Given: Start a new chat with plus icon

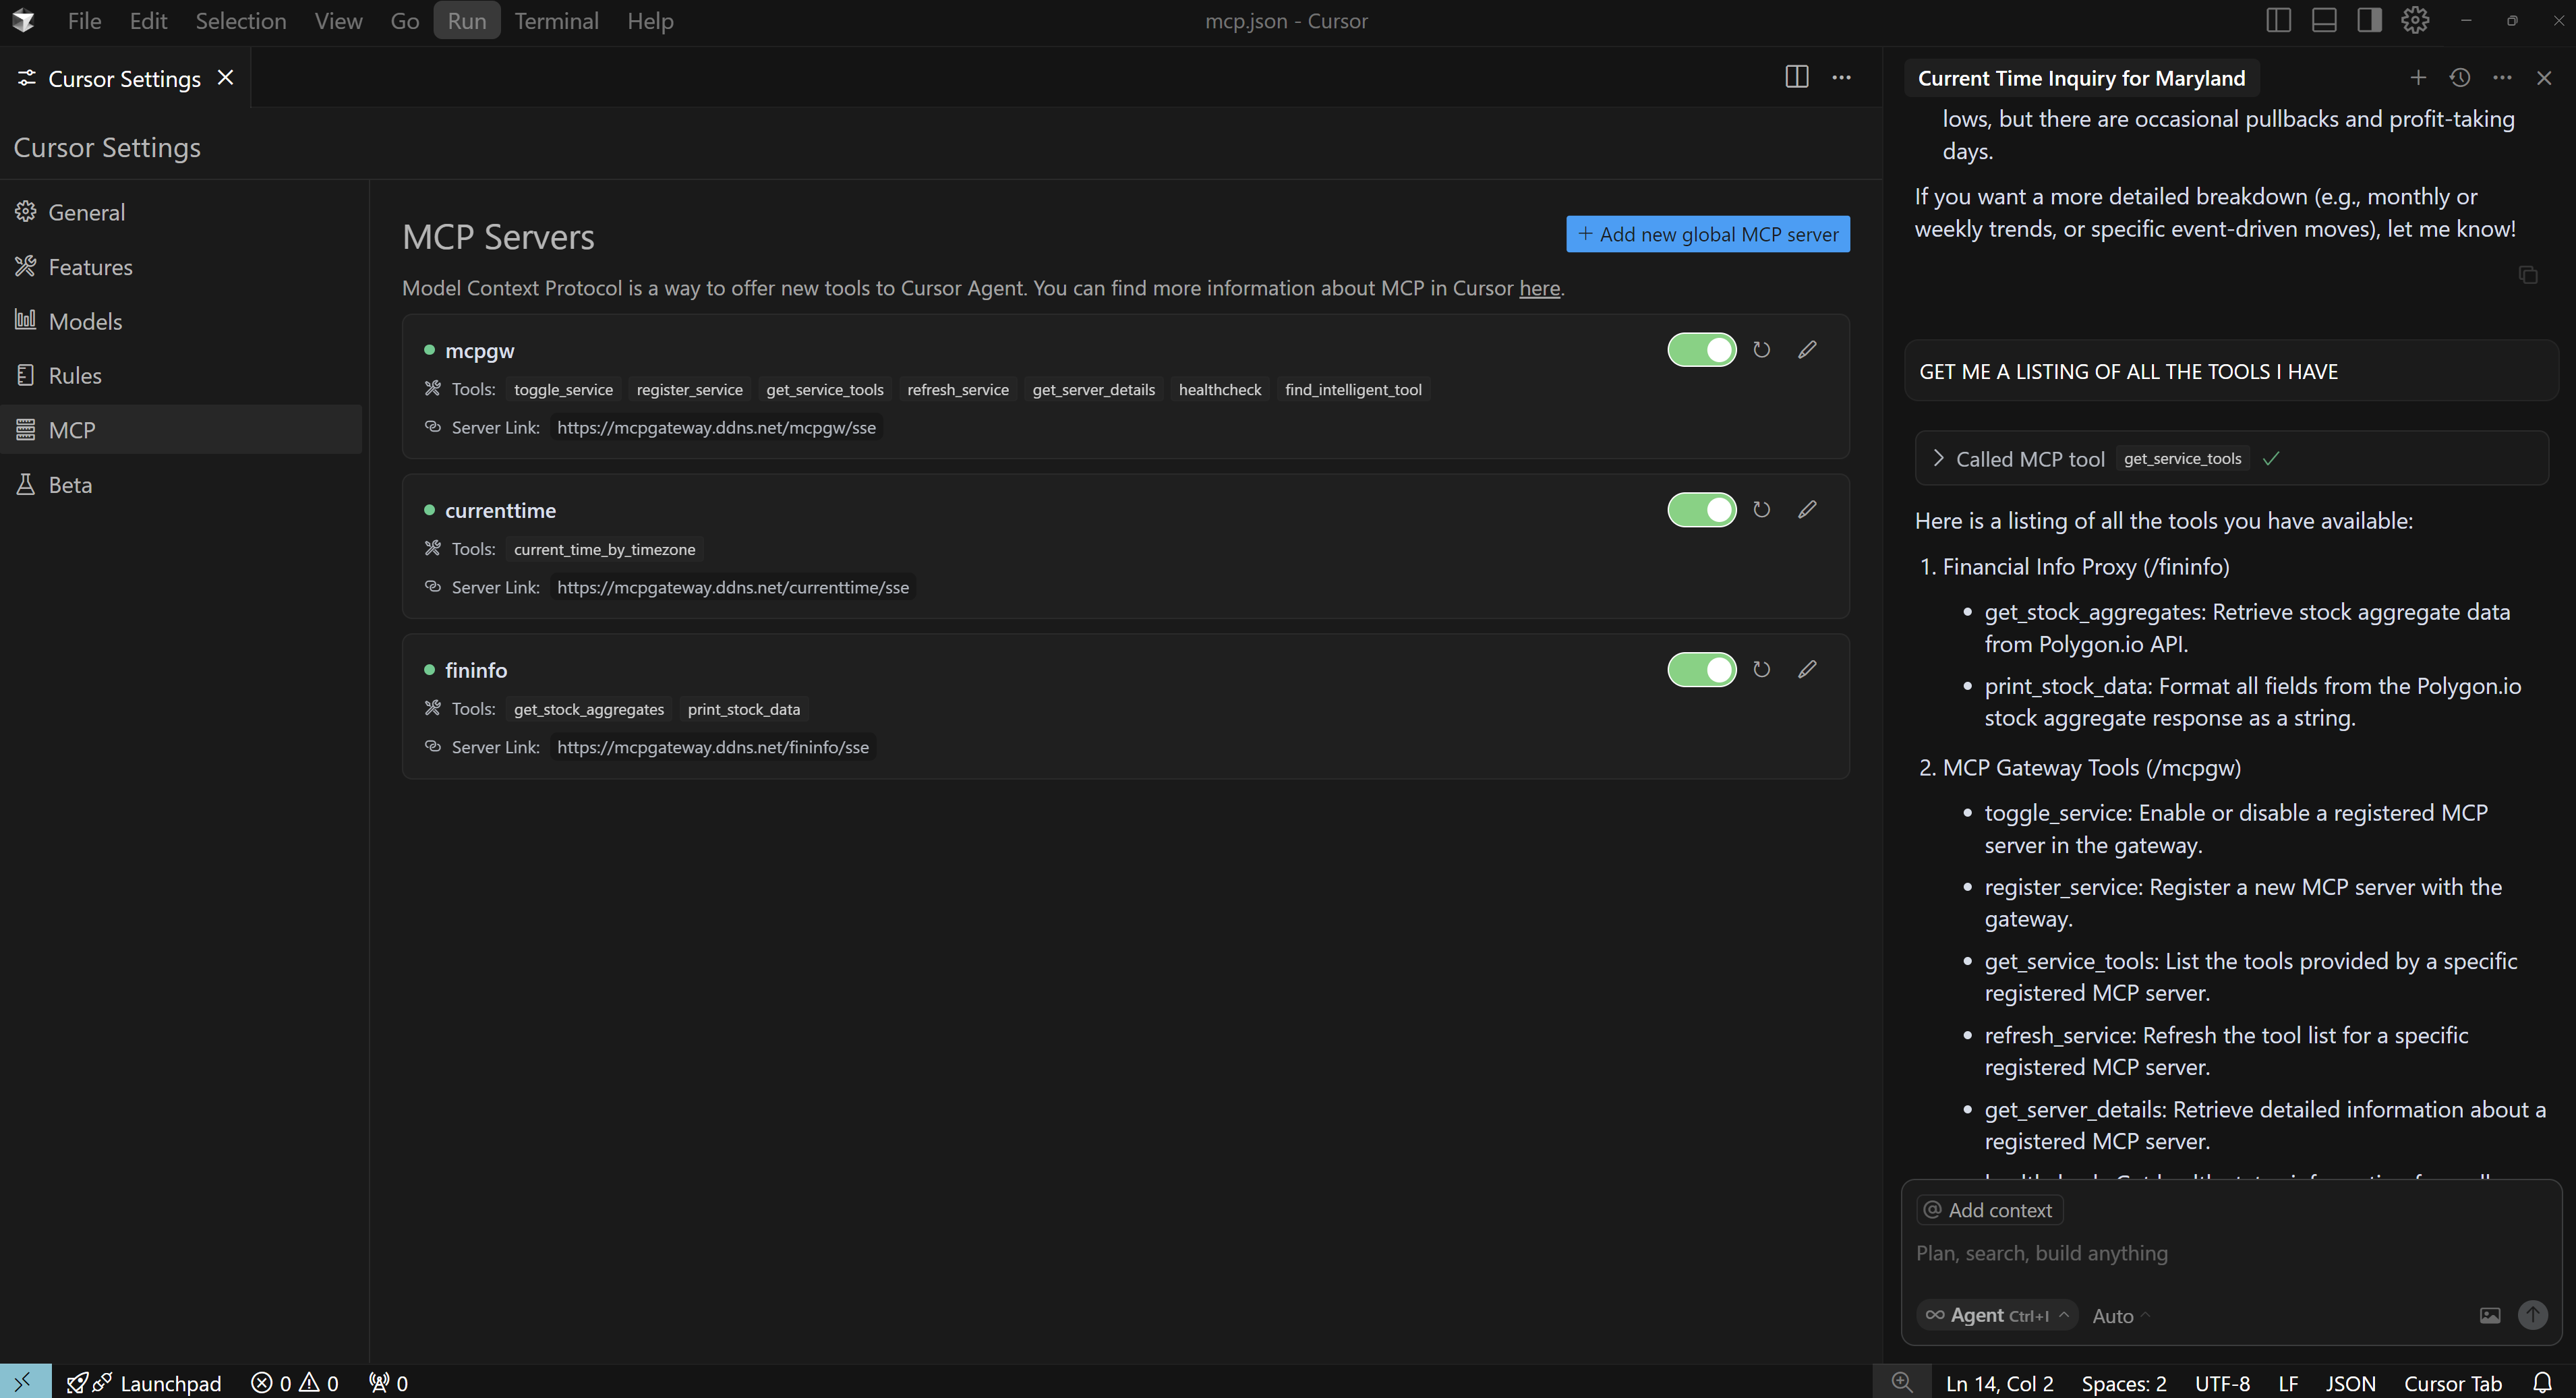Looking at the screenshot, I should click(x=2418, y=78).
